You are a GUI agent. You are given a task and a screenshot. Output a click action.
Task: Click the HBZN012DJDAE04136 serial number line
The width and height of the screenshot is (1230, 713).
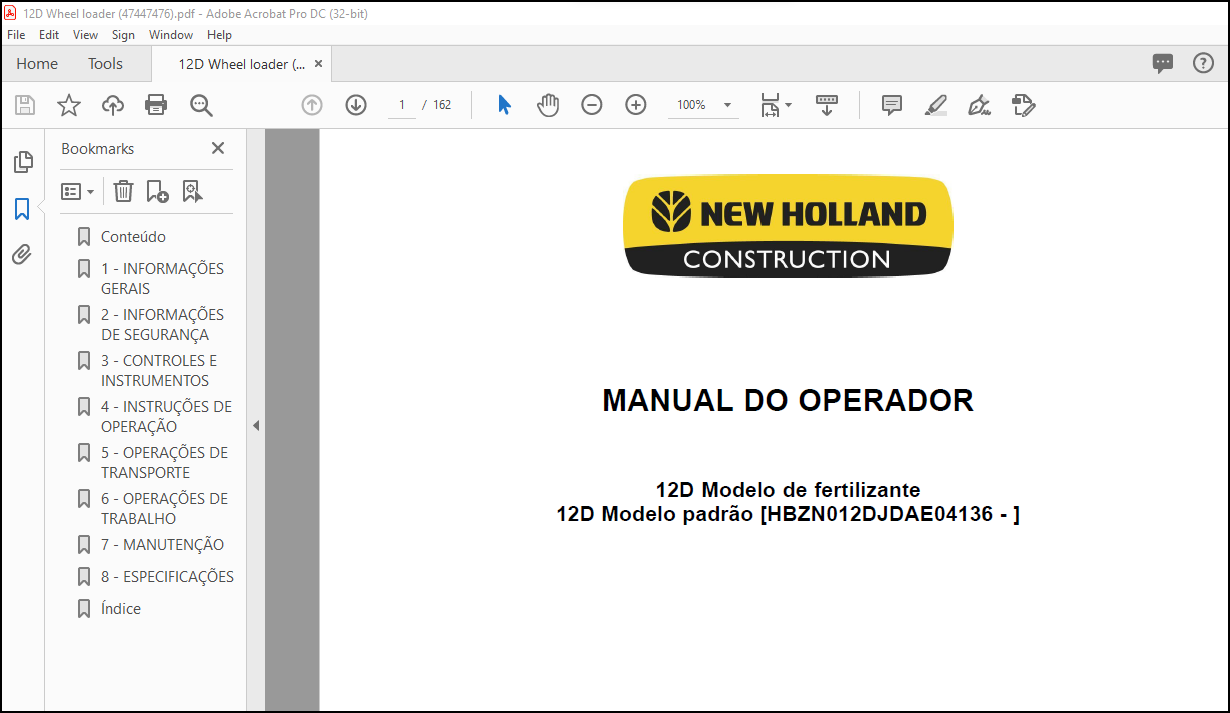[x=788, y=514]
